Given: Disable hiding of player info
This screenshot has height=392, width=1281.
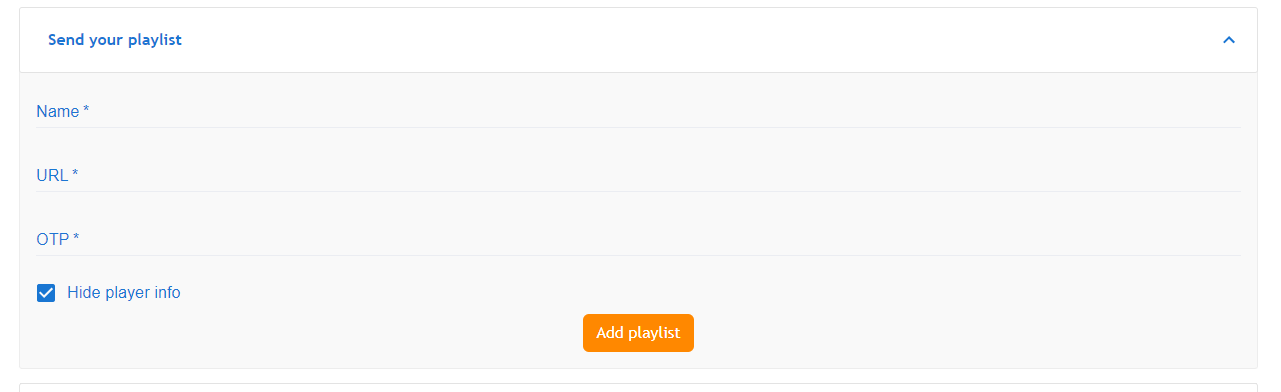Looking at the screenshot, I should pos(46,293).
